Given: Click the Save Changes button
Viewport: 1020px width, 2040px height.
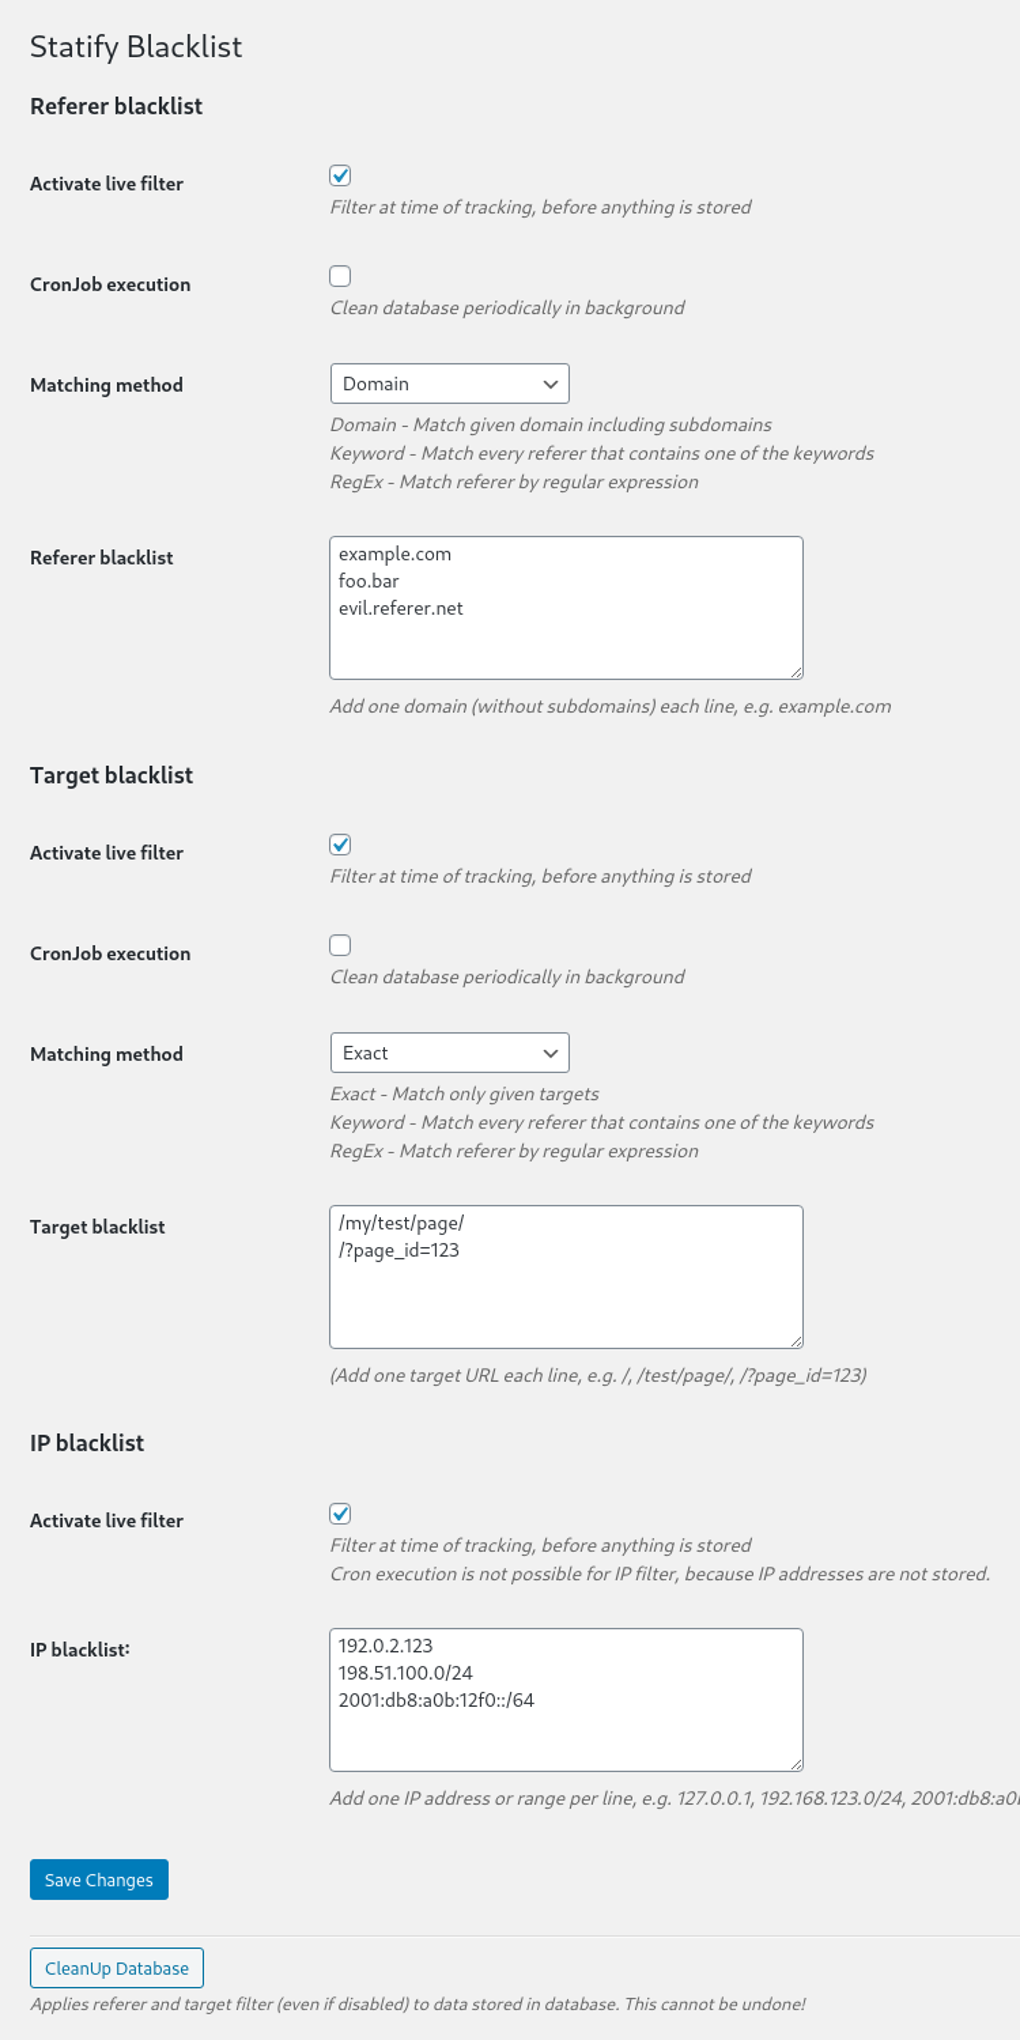Looking at the screenshot, I should [98, 1878].
